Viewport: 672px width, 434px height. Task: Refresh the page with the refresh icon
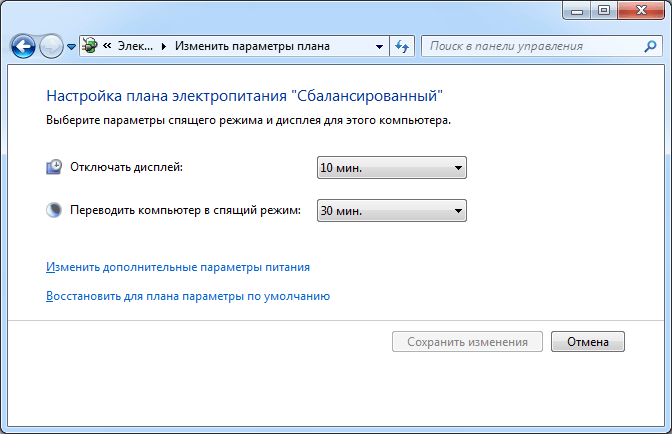[402, 46]
